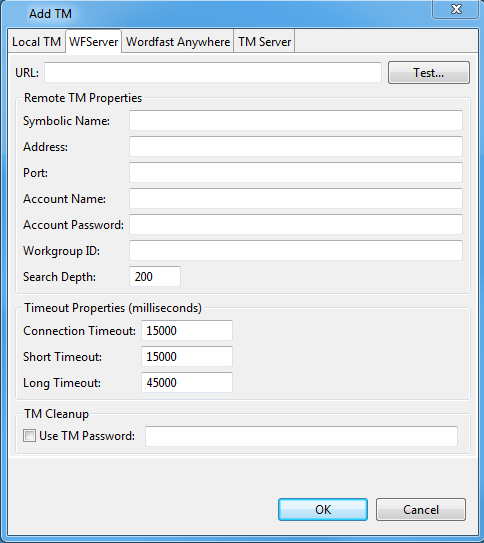
Task: Open the TM Server tab
Action: point(265,42)
